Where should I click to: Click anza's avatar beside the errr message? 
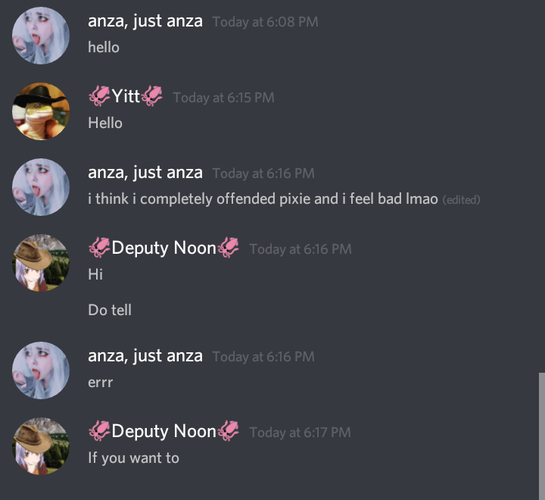click(41, 370)
